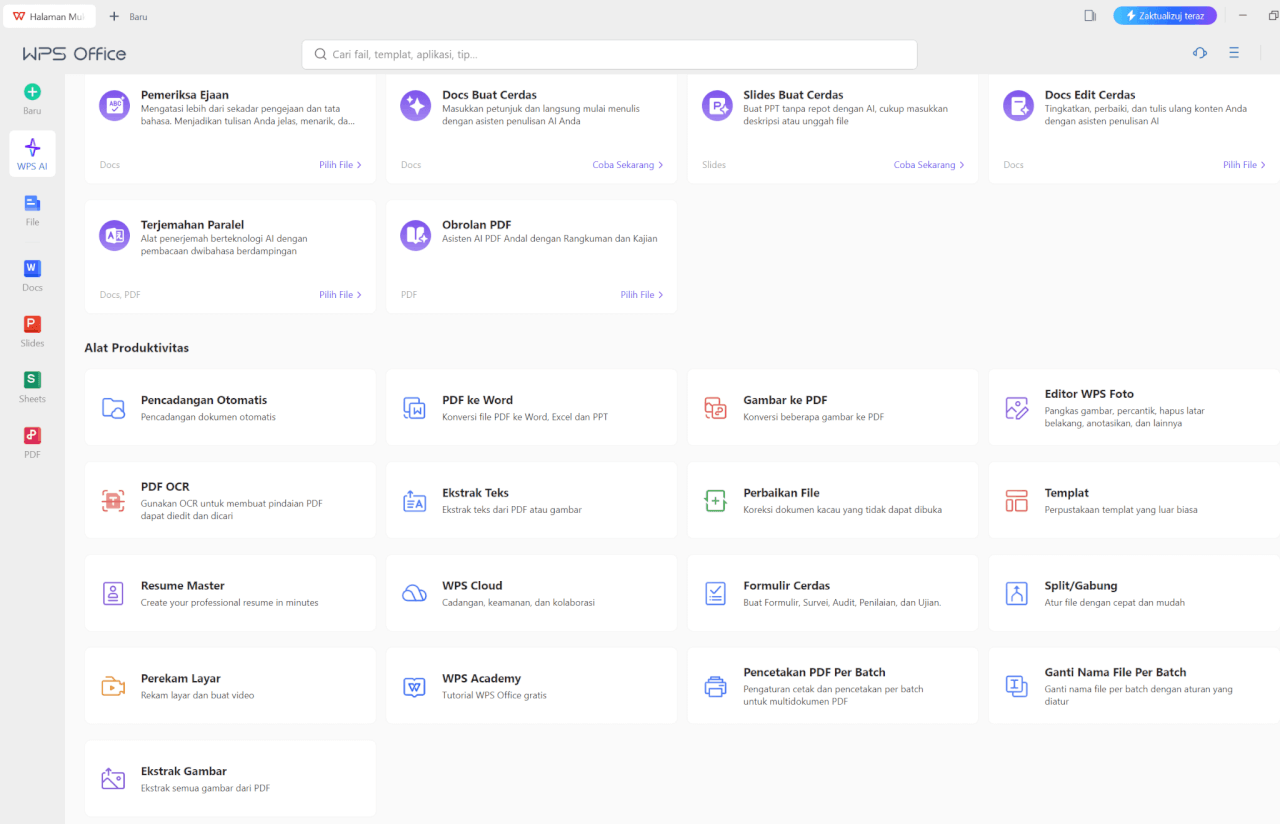Open the Halaman Mula tab

pyautogui.click(x=48, y=16)
